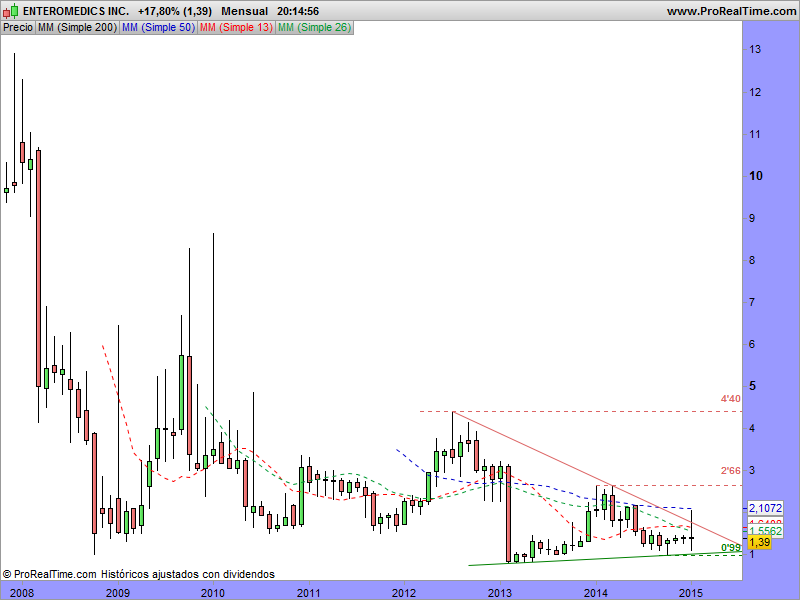Open the MM (Simple 13) indicator label
Screen dimensions: 800x600
(236, 28)
